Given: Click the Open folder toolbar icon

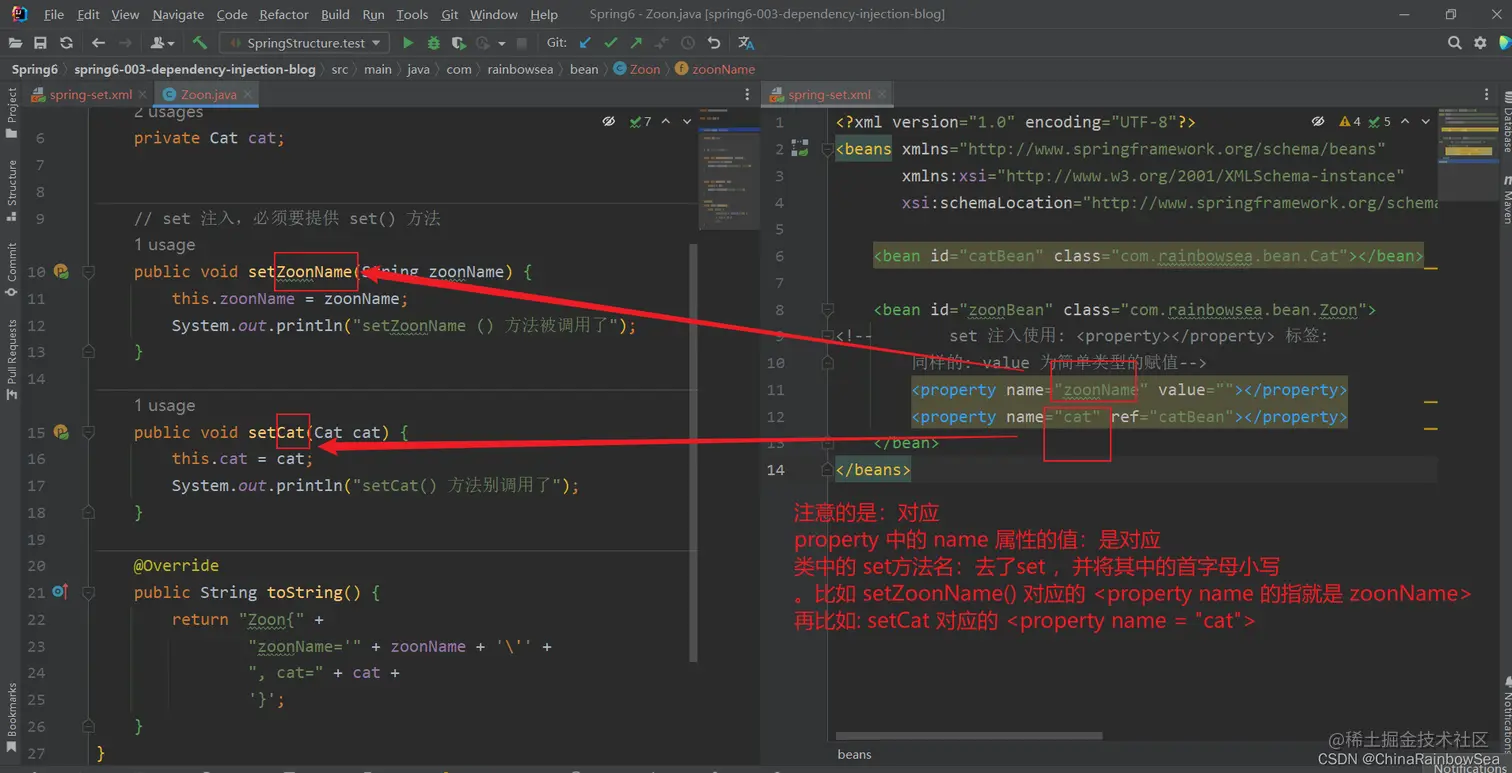Looking at the screenshot, I should 15,43.
